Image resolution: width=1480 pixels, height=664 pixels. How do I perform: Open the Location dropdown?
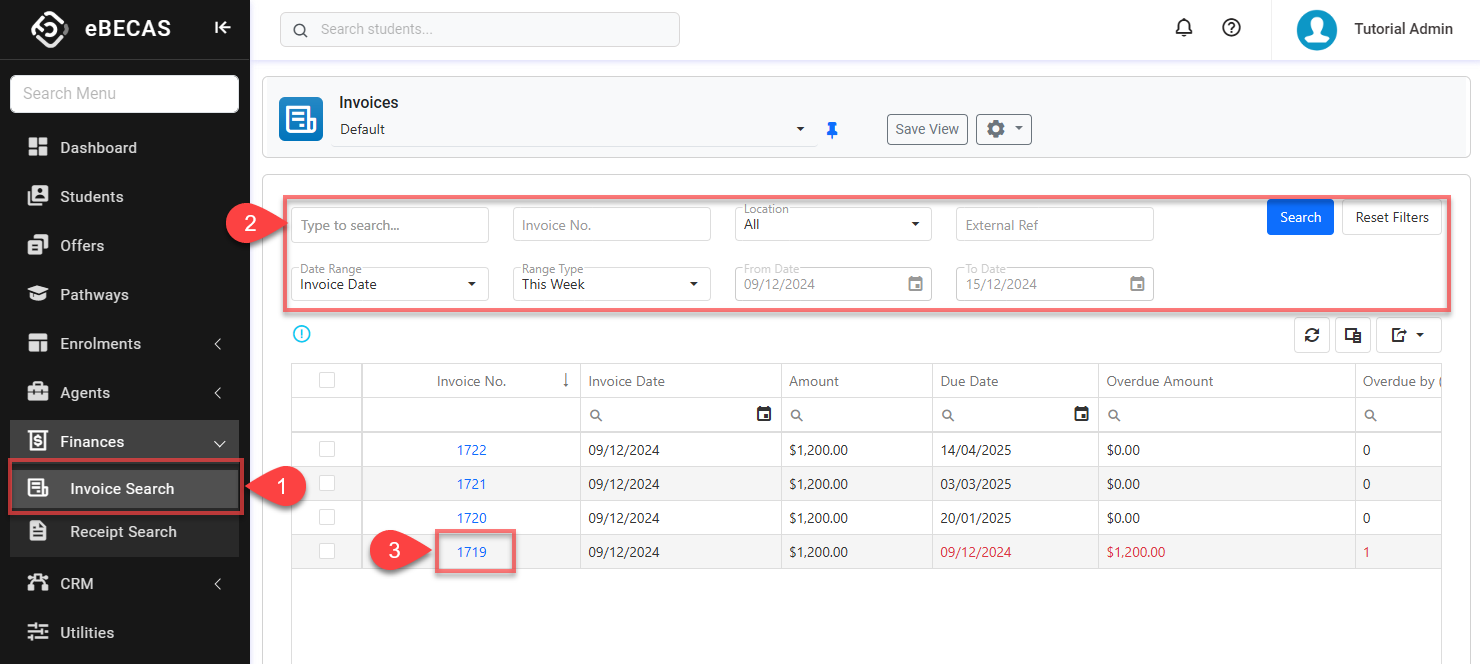(833, 224)
